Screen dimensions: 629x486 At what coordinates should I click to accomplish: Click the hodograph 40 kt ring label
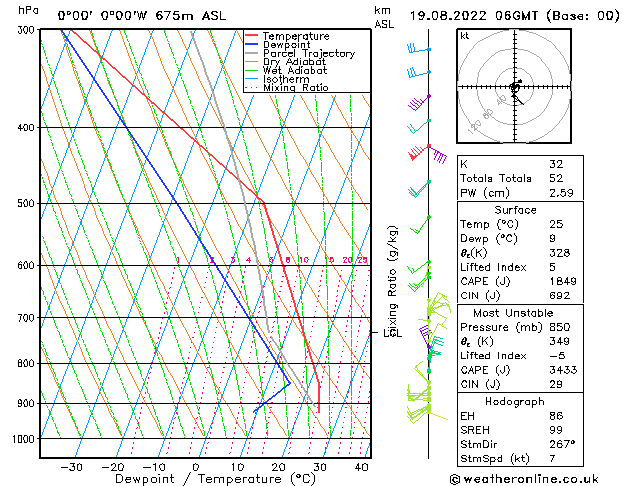coord(501,100)
